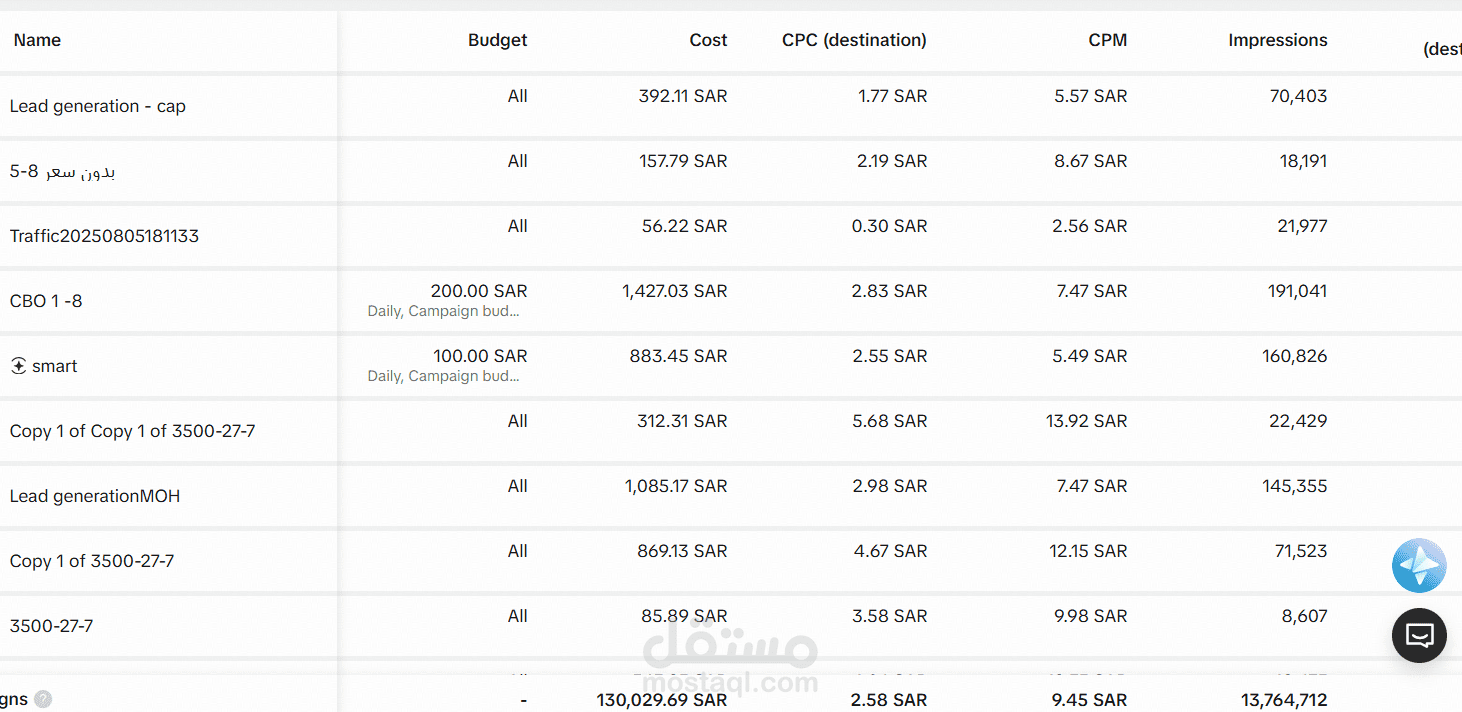Click the help question mark in totals row

click(x=43, y=700)
